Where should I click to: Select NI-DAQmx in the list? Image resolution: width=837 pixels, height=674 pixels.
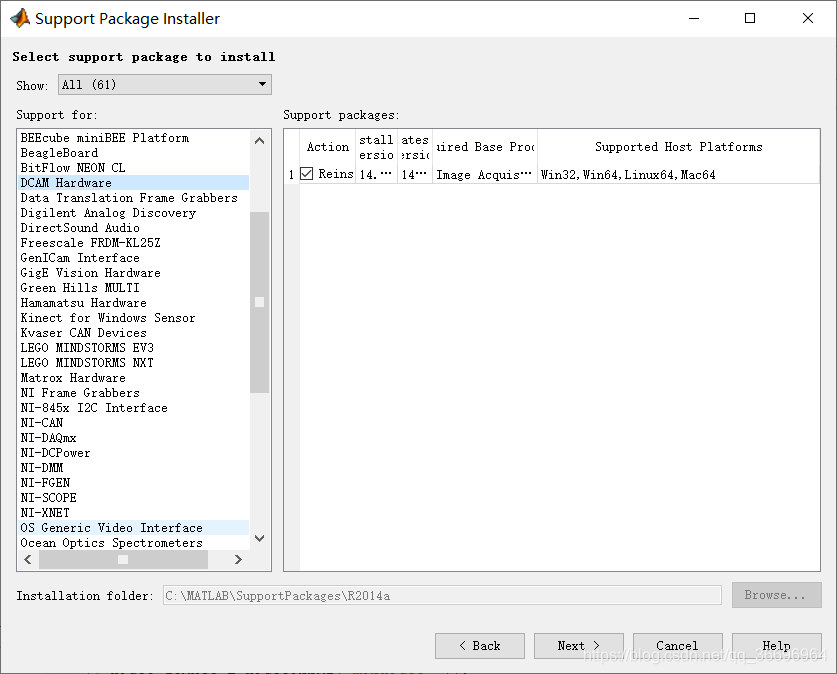pyautogui.click(x=133, y=438)
